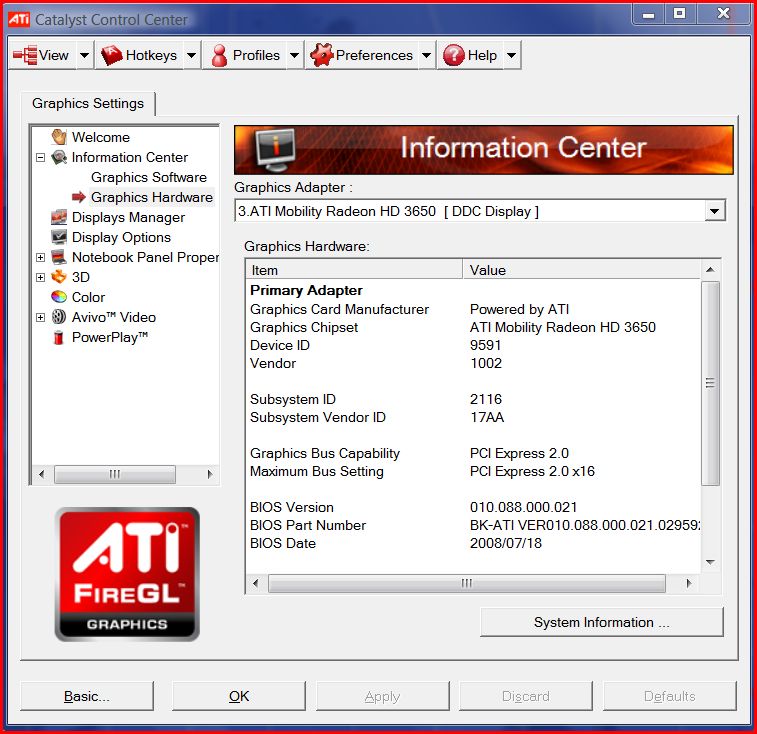
Task: Select Display Options tree item
Action: (x=121, y=237)
